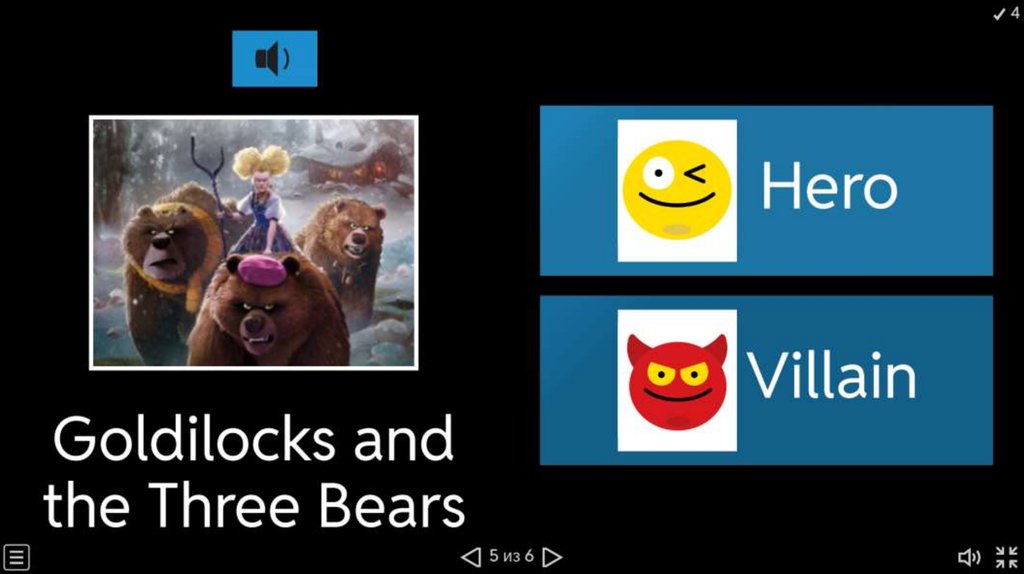Image resolution: width=1024 pixels, height=574 pixels.
Task: Select the word "Hero" label
Action: point(829,187)
